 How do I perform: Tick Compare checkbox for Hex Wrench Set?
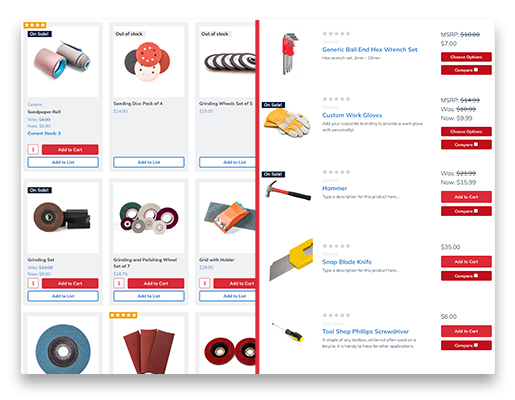[476, 70]
